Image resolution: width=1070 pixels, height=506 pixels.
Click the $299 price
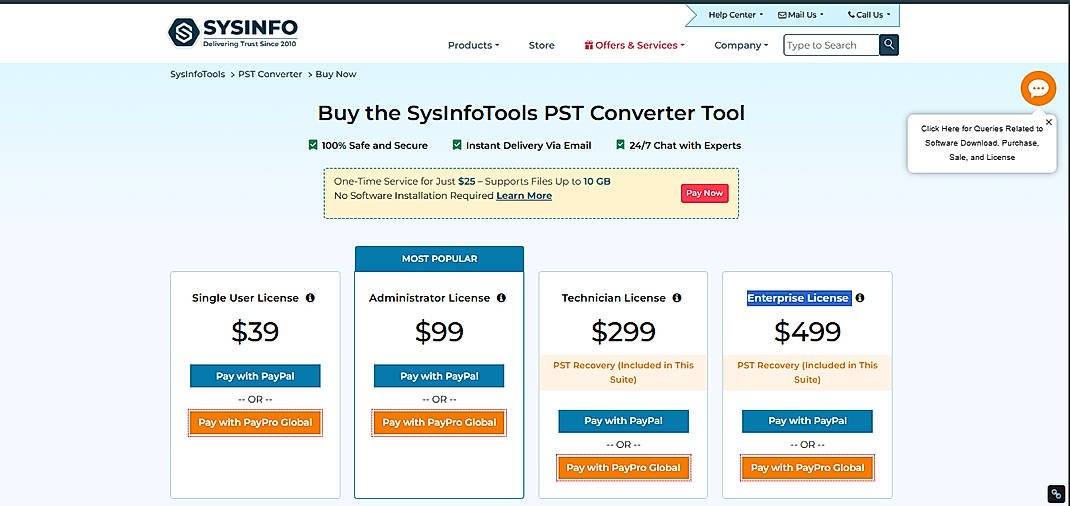(624, 331)
